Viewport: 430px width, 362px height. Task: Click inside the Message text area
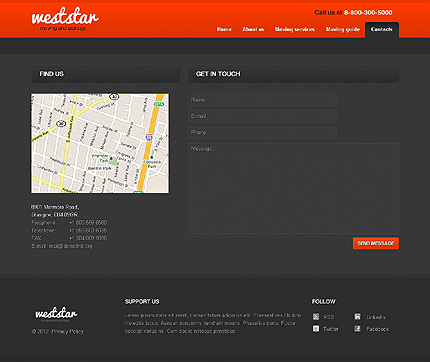point(293,188)
